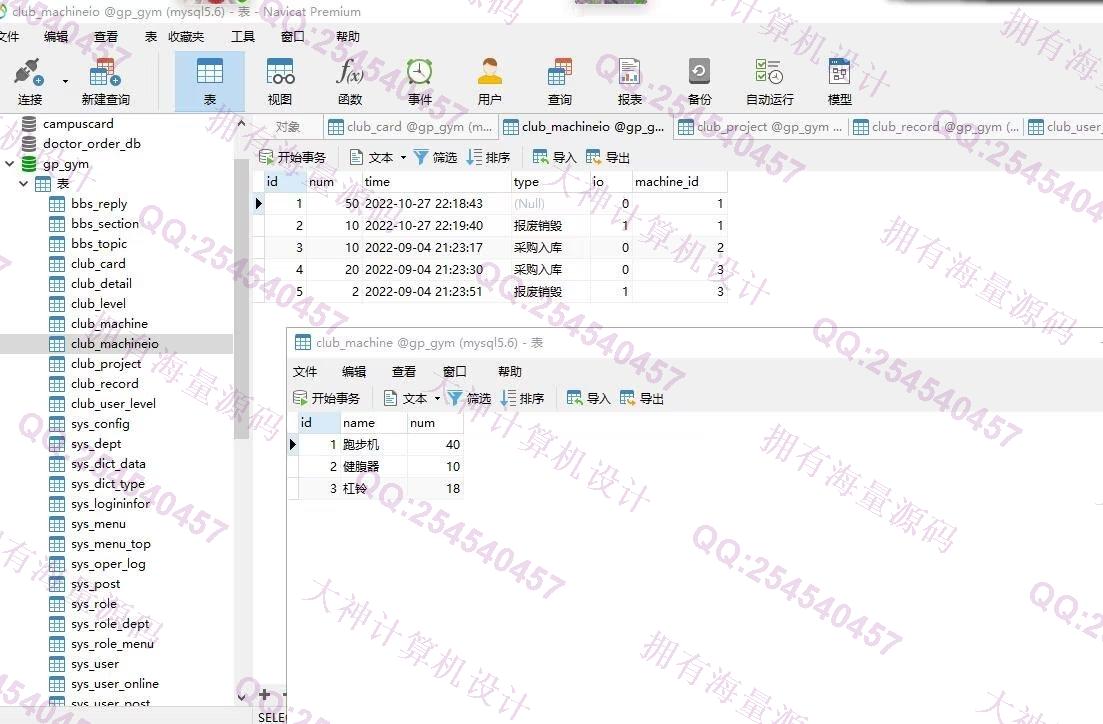1103x724 pixels.
Task: Switch to the club_record tab
Action: click(935, 127)
